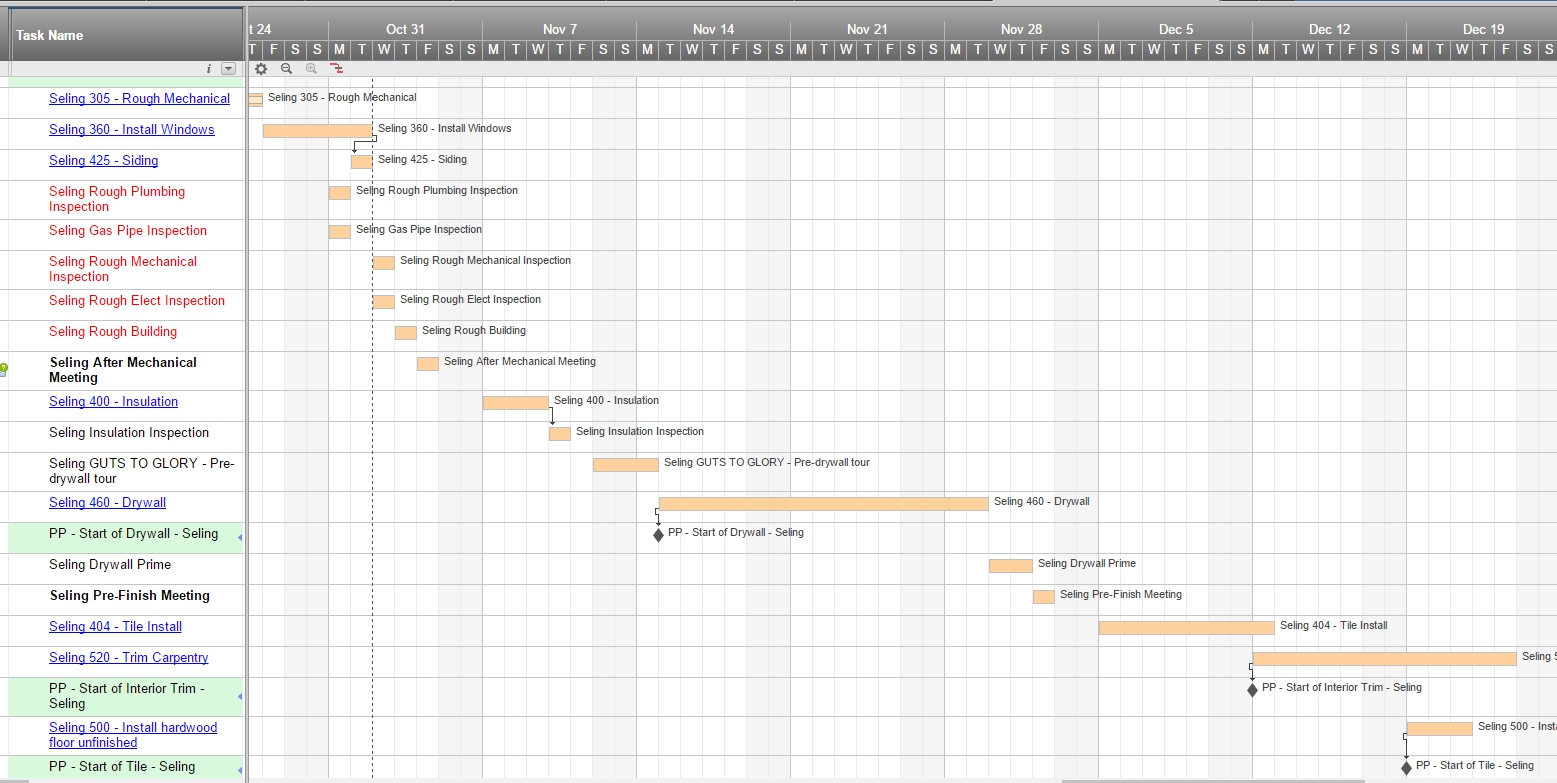
Task: Select PP - Start of Drywall - Seling cell
Action: (126, 538)
